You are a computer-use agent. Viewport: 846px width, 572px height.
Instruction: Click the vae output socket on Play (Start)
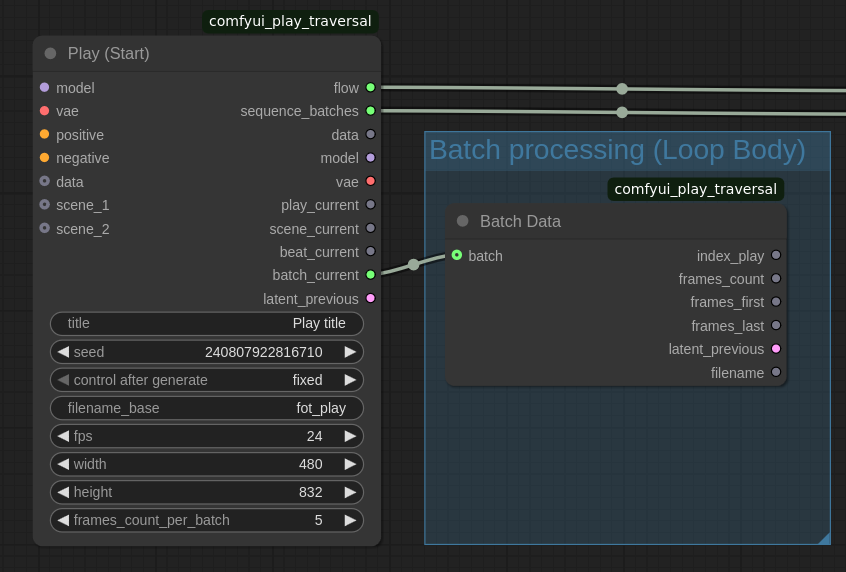coord(371,181)
